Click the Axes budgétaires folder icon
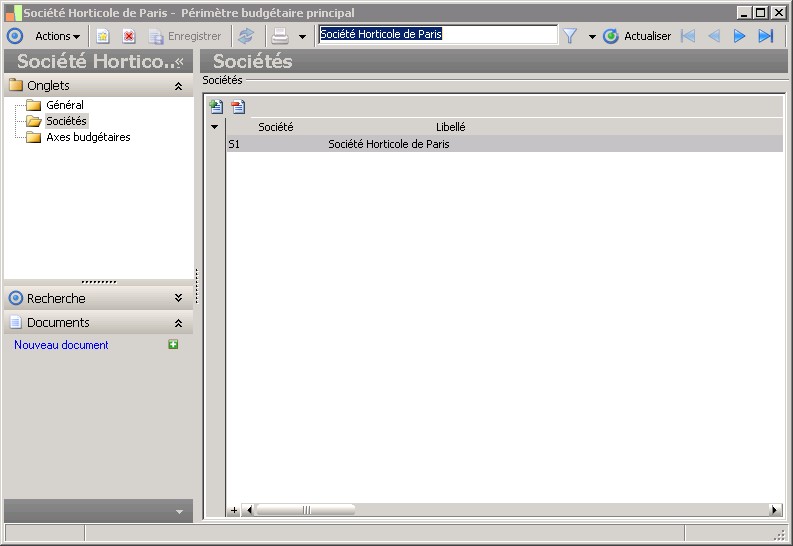This screenshot has height=546, width=793. click(33, 138)
